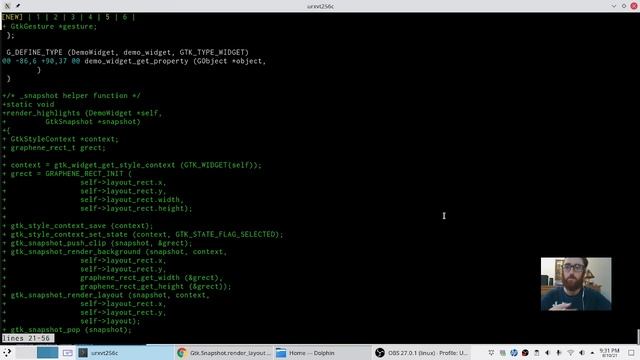Open the red round system tray icon
Viewport: 640px width, 360px height.
click(x=525, y=353)
